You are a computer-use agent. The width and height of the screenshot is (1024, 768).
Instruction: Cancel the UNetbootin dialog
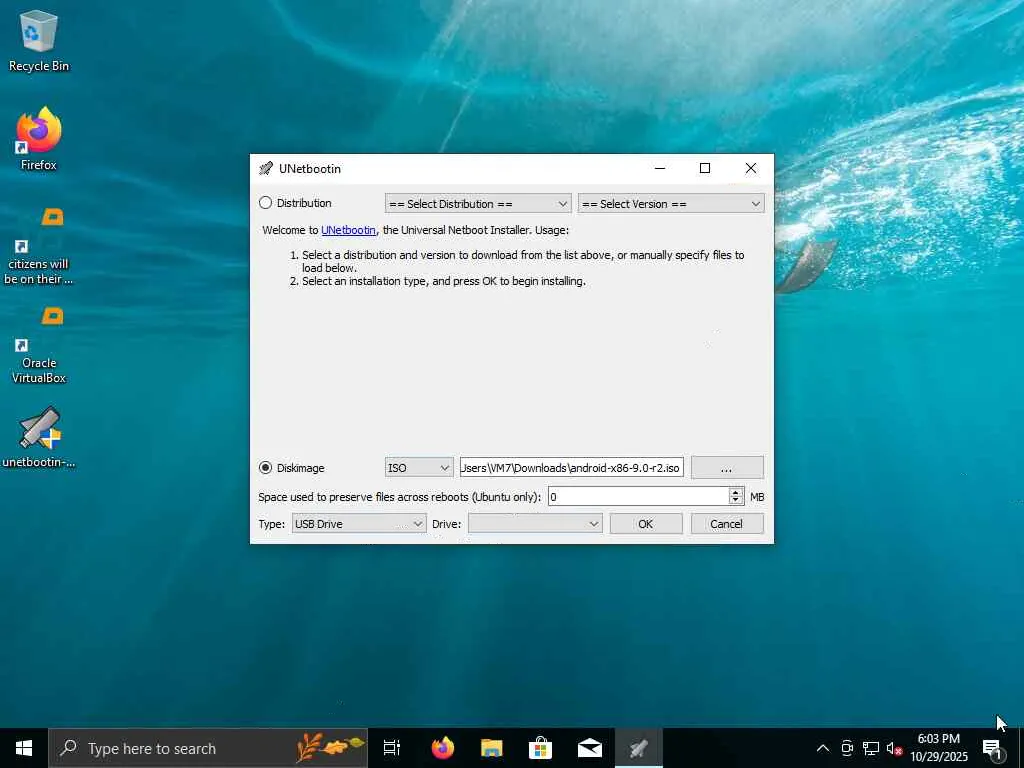(x=727, y=524)
